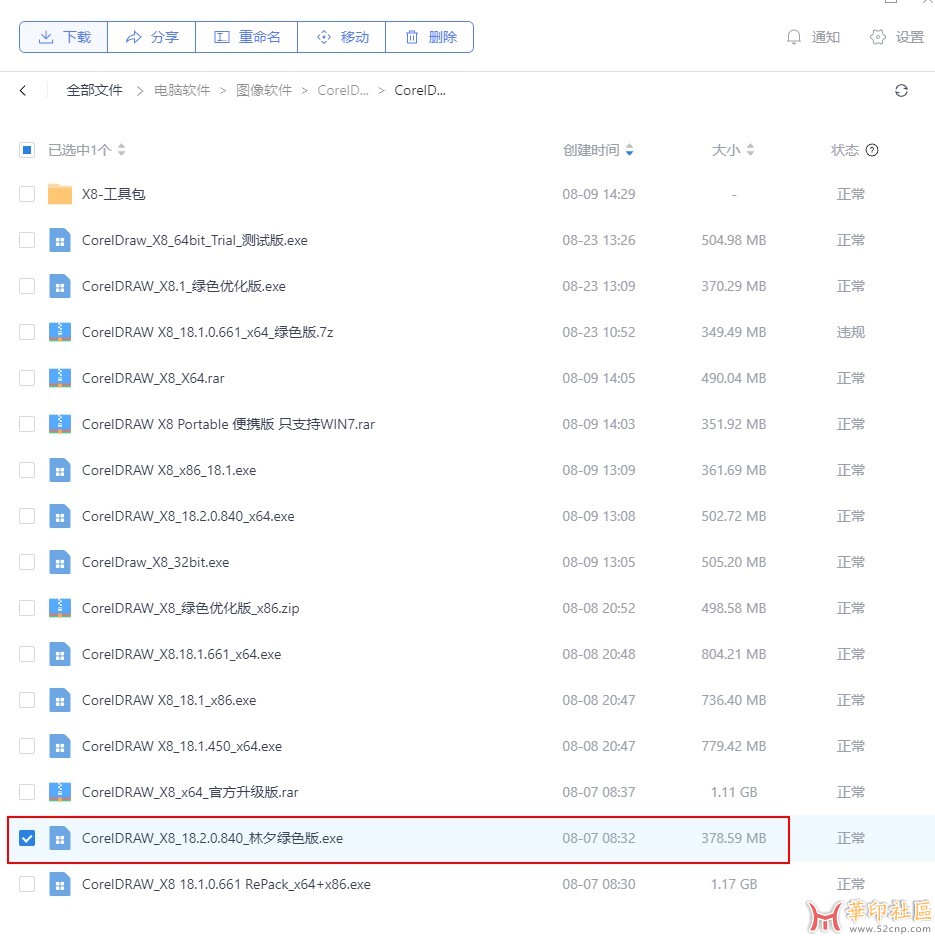Image resolution: width=935 pixels, height=936 pixels.
Task: Select file name CorelDRAW X8_18.1_x86.exe
Action: (x=169, y=700)
